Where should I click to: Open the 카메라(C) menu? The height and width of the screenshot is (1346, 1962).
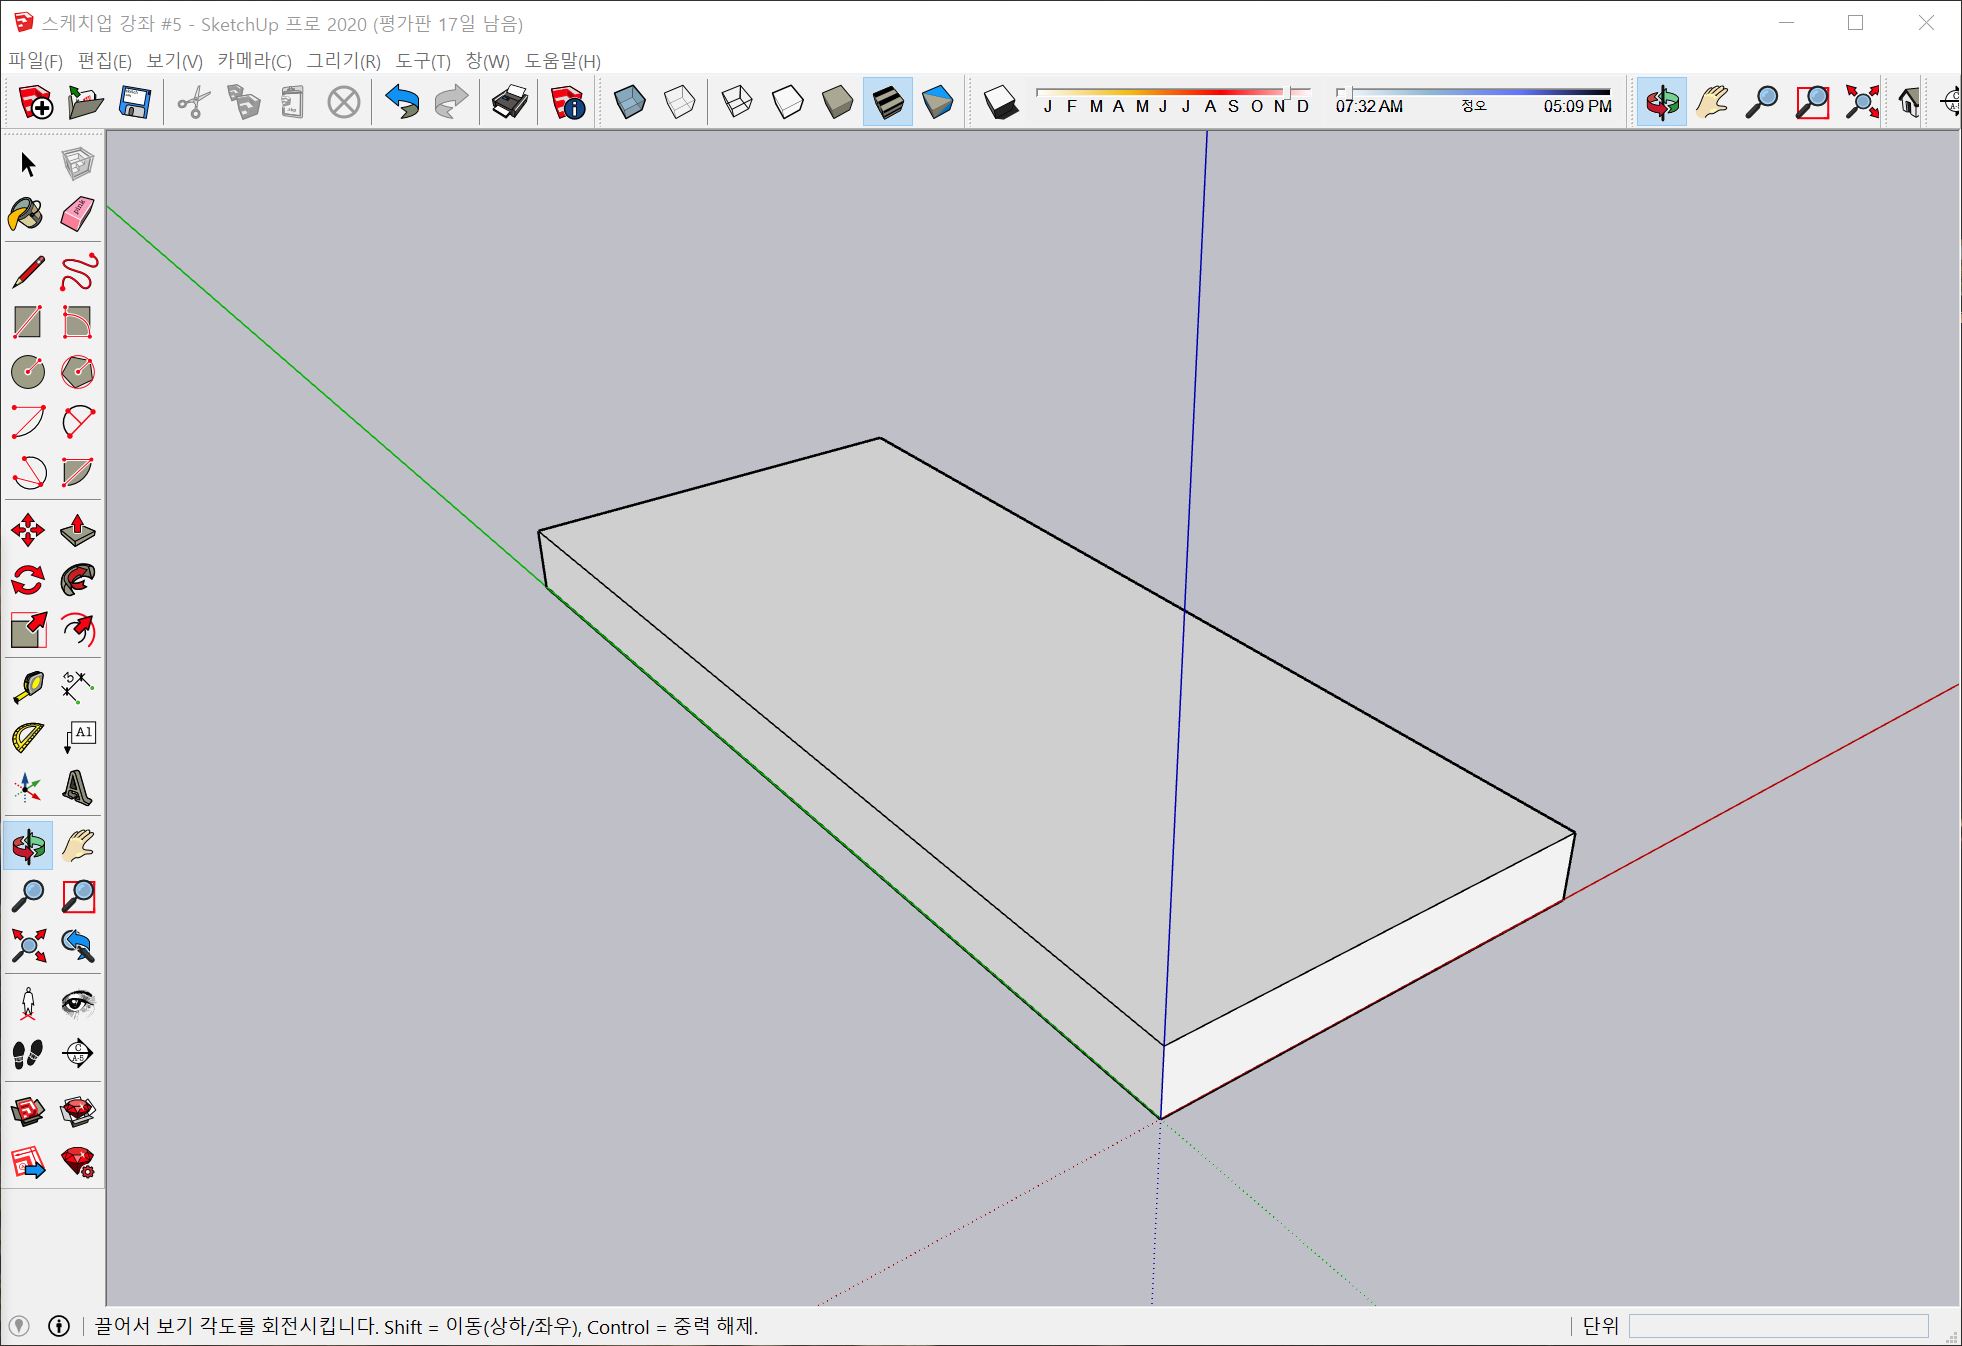(254, 61)
